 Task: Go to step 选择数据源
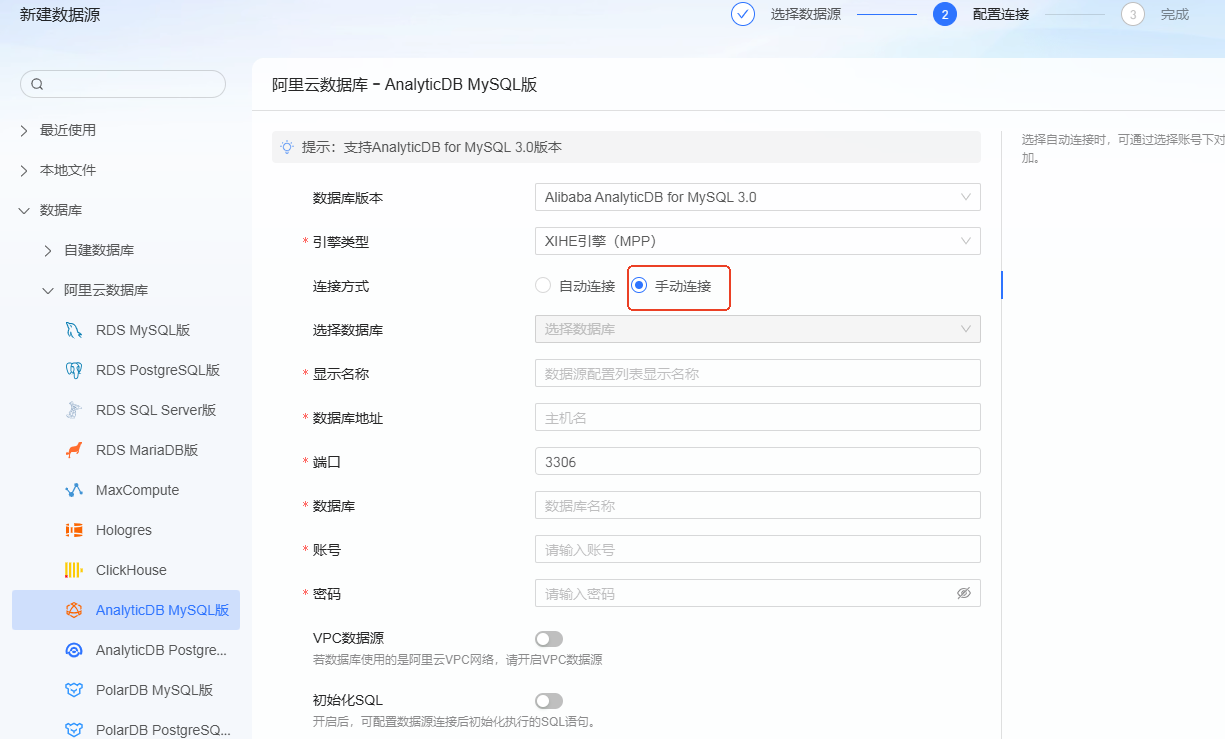pyautogui.click(x=742, y=14)
